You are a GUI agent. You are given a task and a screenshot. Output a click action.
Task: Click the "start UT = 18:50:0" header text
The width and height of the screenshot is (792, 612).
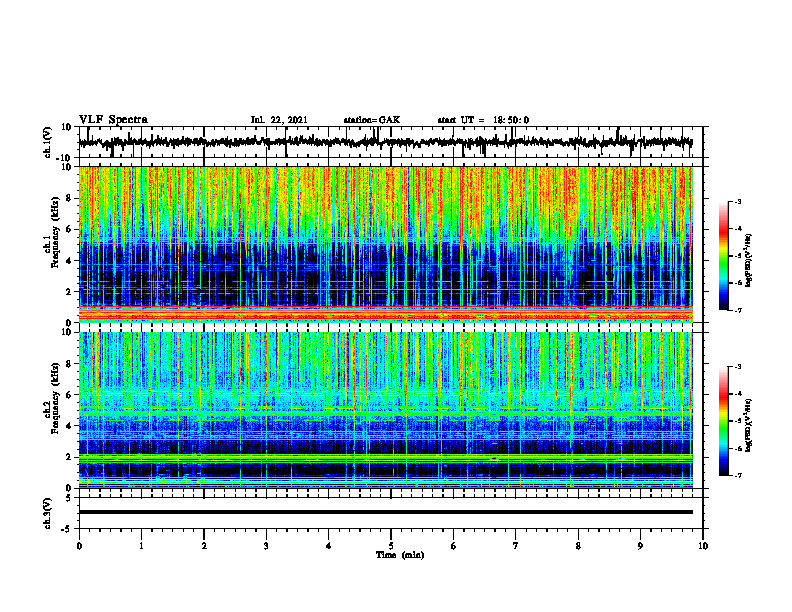pos(483,120)
